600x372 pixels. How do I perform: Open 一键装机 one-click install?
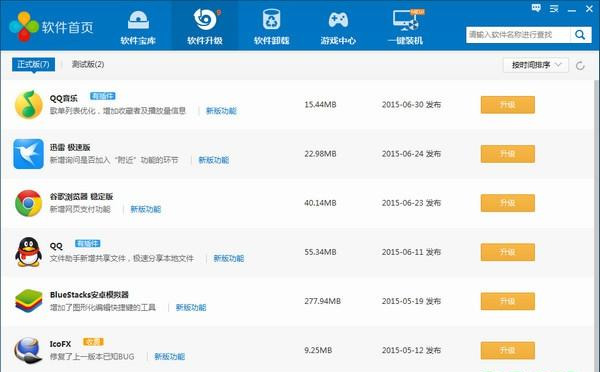(x=405, y=27)
